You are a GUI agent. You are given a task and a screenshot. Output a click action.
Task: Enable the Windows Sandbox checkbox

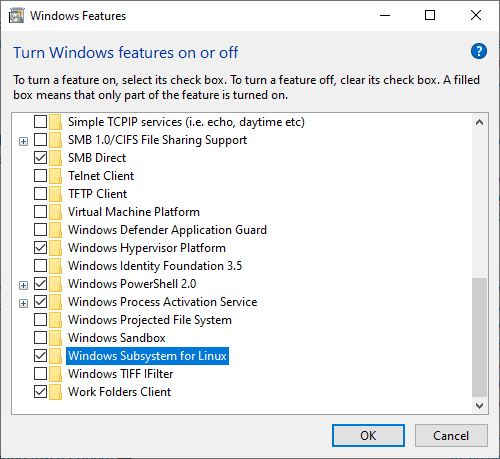tap(40, 338)
